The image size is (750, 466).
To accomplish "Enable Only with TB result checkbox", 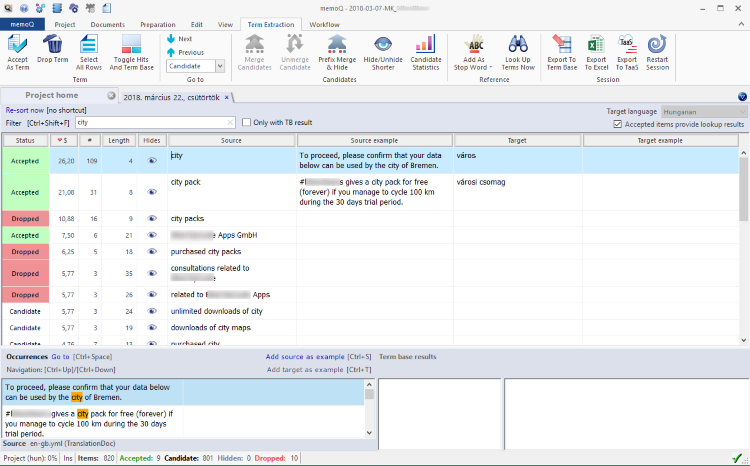I will click(x=246, y=122).
